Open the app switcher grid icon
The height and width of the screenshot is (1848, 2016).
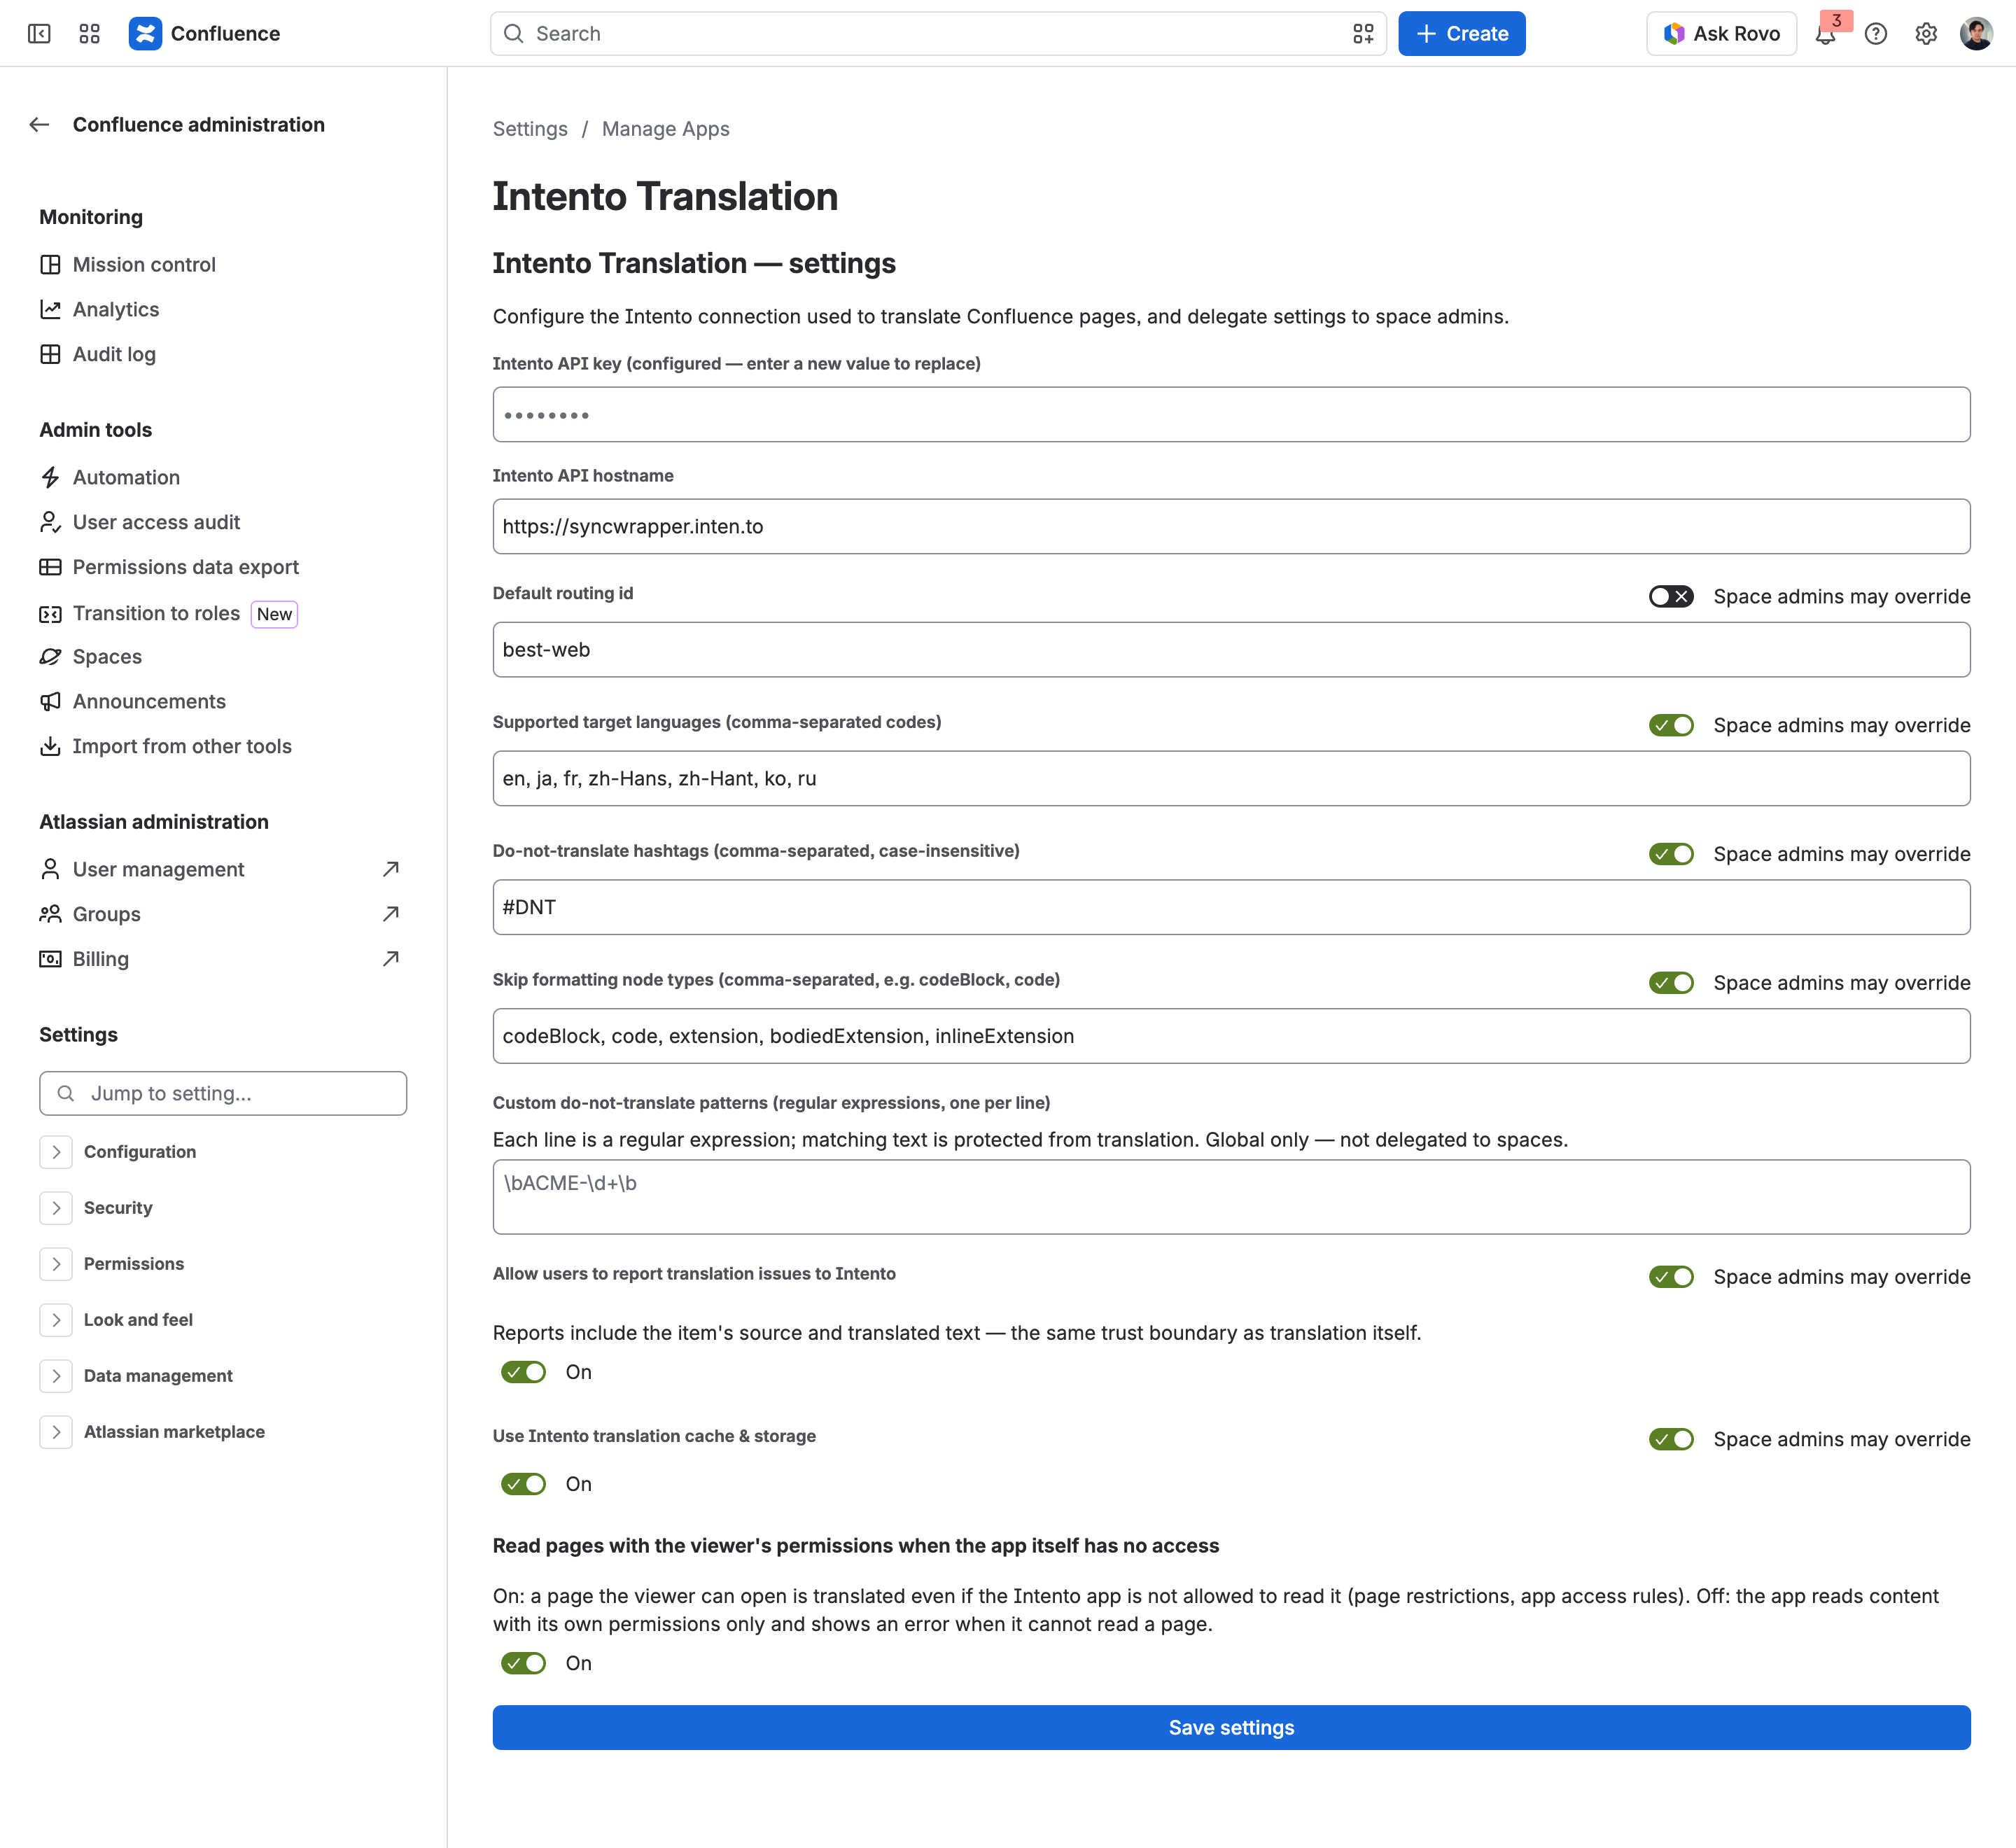pos(89,34)
